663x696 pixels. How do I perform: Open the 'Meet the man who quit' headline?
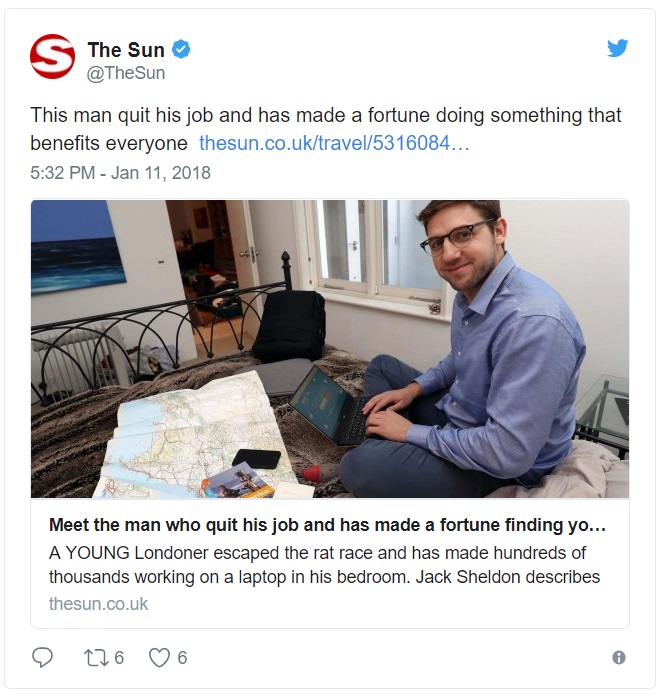pyautogui.click(x=328, y=525)
